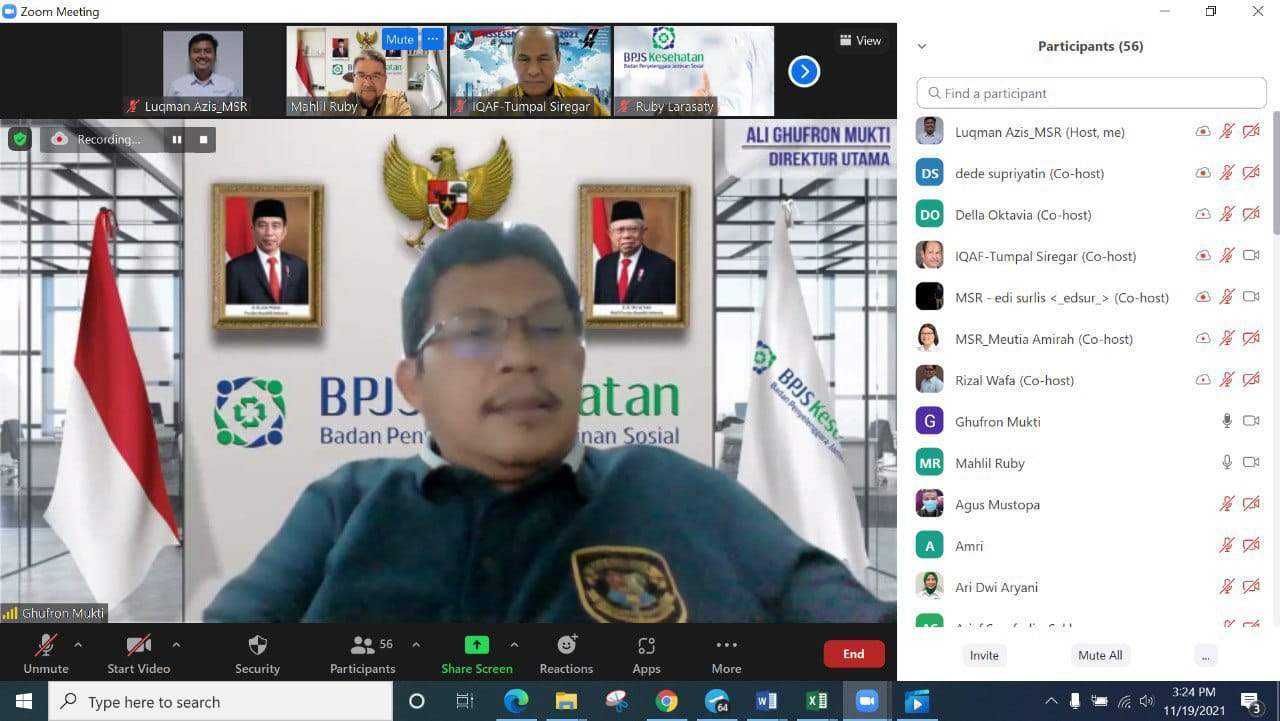Toggle the microphone icon for Ghufron Mukti
The image size is (1280, 721).
point(1227,421)
